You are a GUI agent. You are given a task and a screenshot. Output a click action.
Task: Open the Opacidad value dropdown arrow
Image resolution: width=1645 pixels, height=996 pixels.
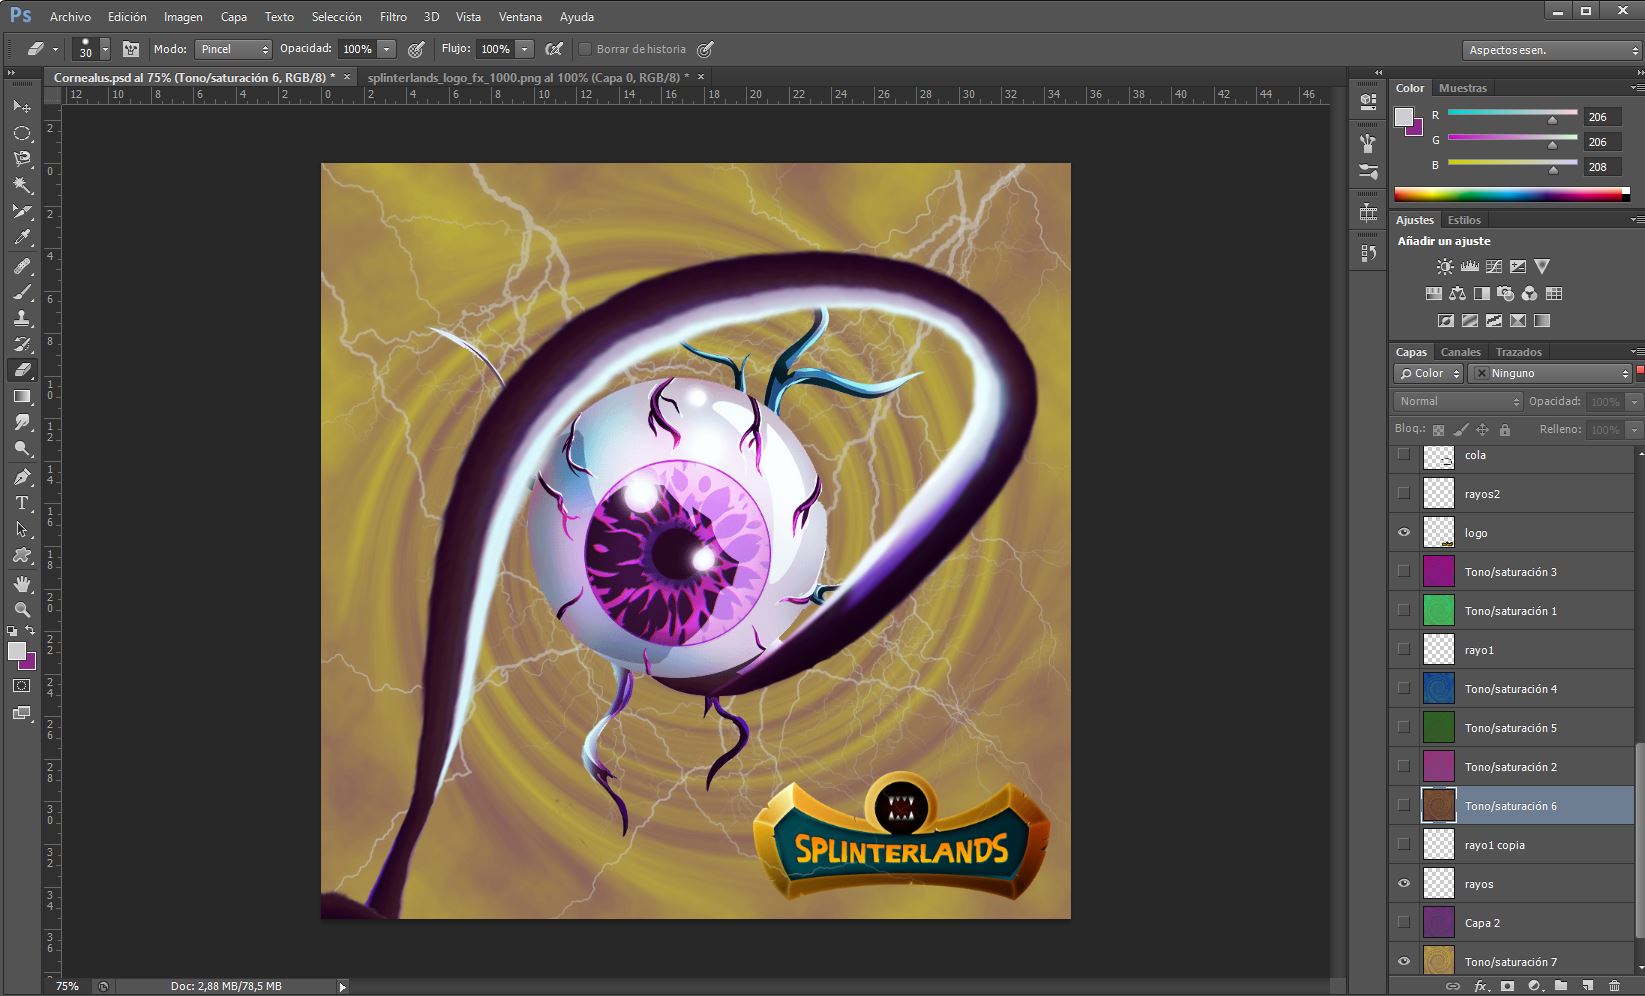coord(387,49)
